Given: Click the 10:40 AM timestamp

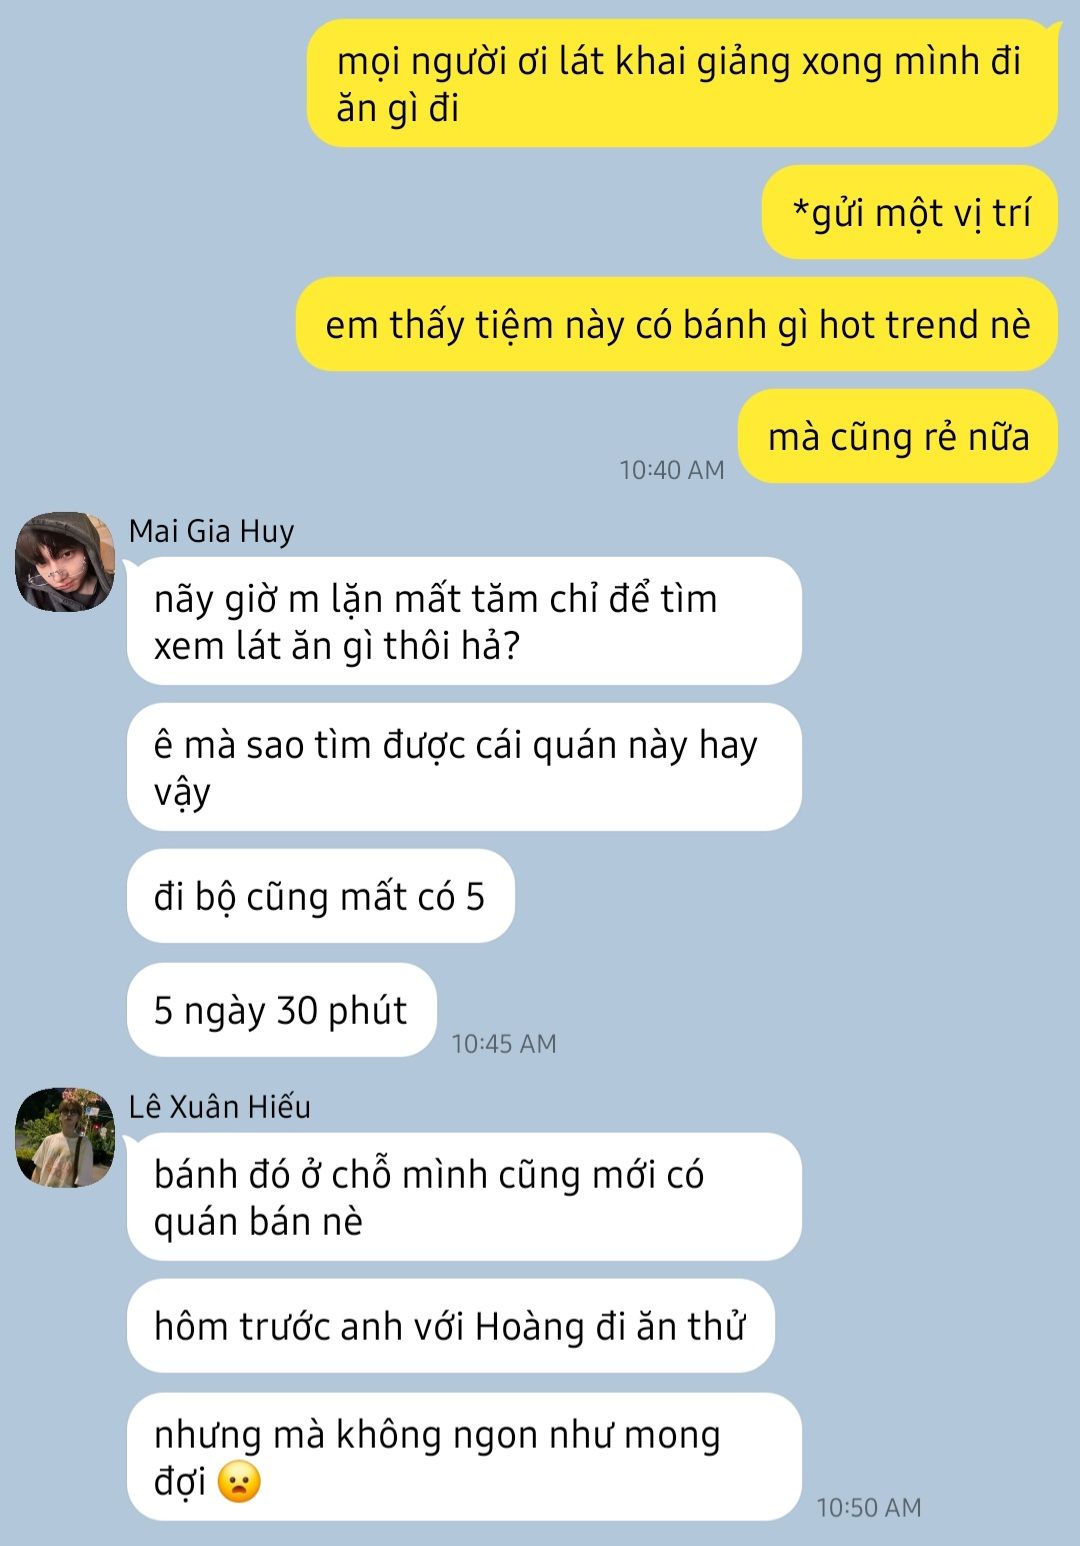Looking at the screenshot, I should tap(672, 470).
